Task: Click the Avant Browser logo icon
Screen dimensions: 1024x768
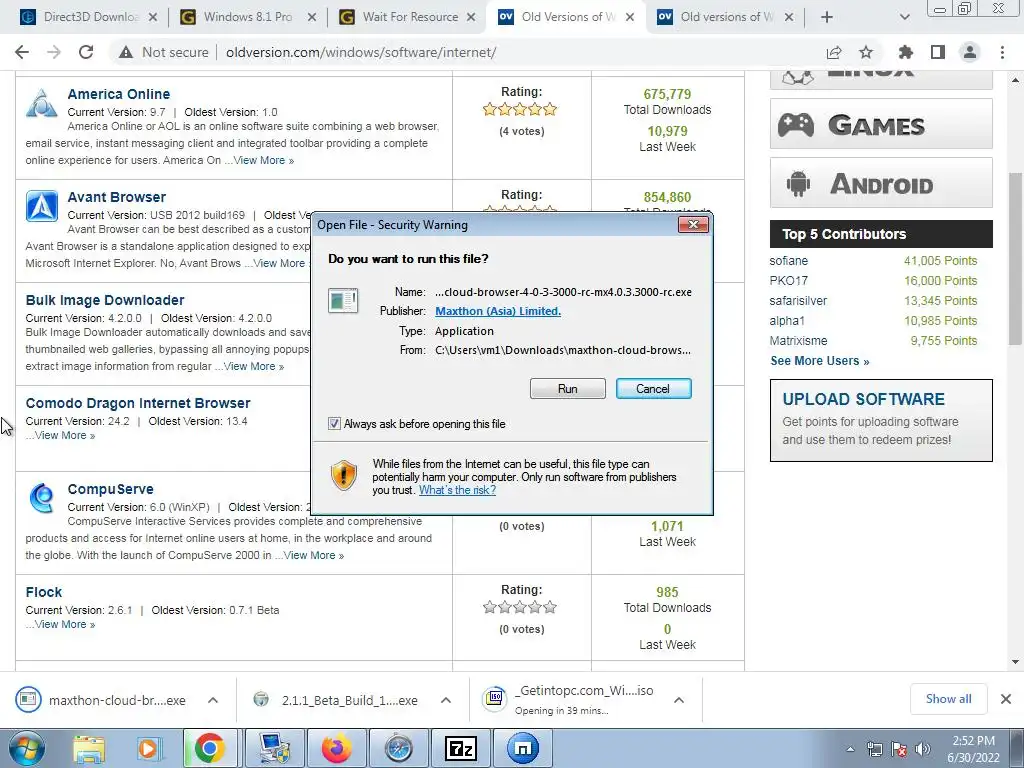Action: 42,206
